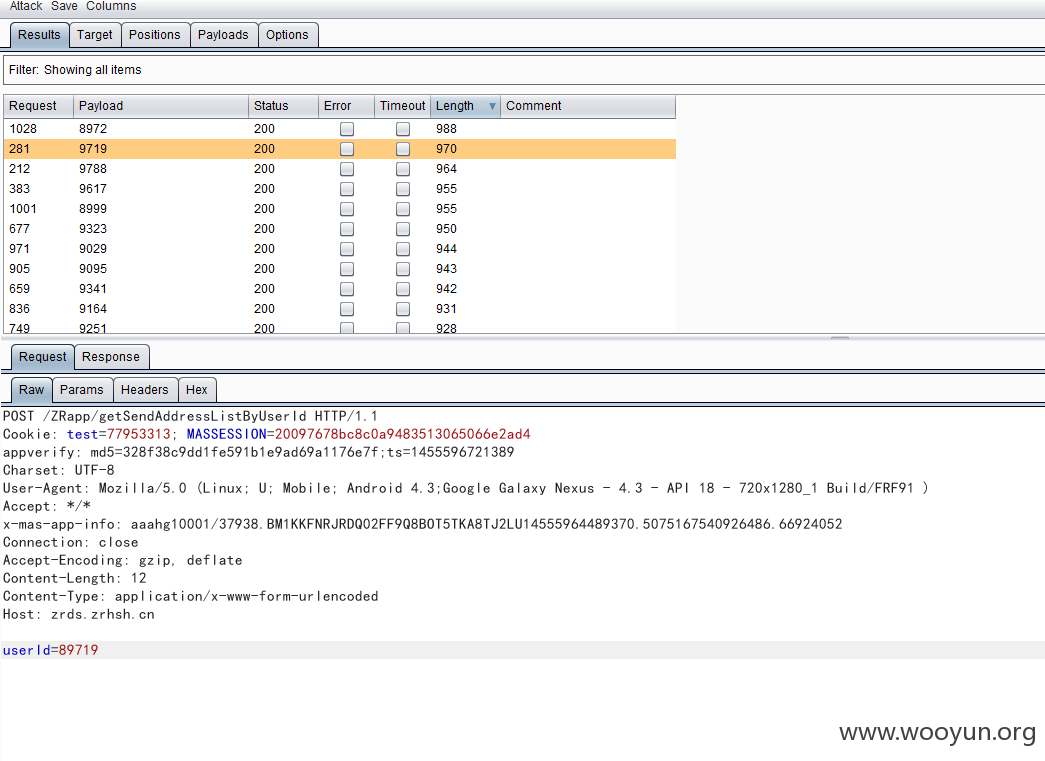Screen dimensions: 1045x761
Task: Click the userId=89719 body parameter
Action: click(51, 650)
